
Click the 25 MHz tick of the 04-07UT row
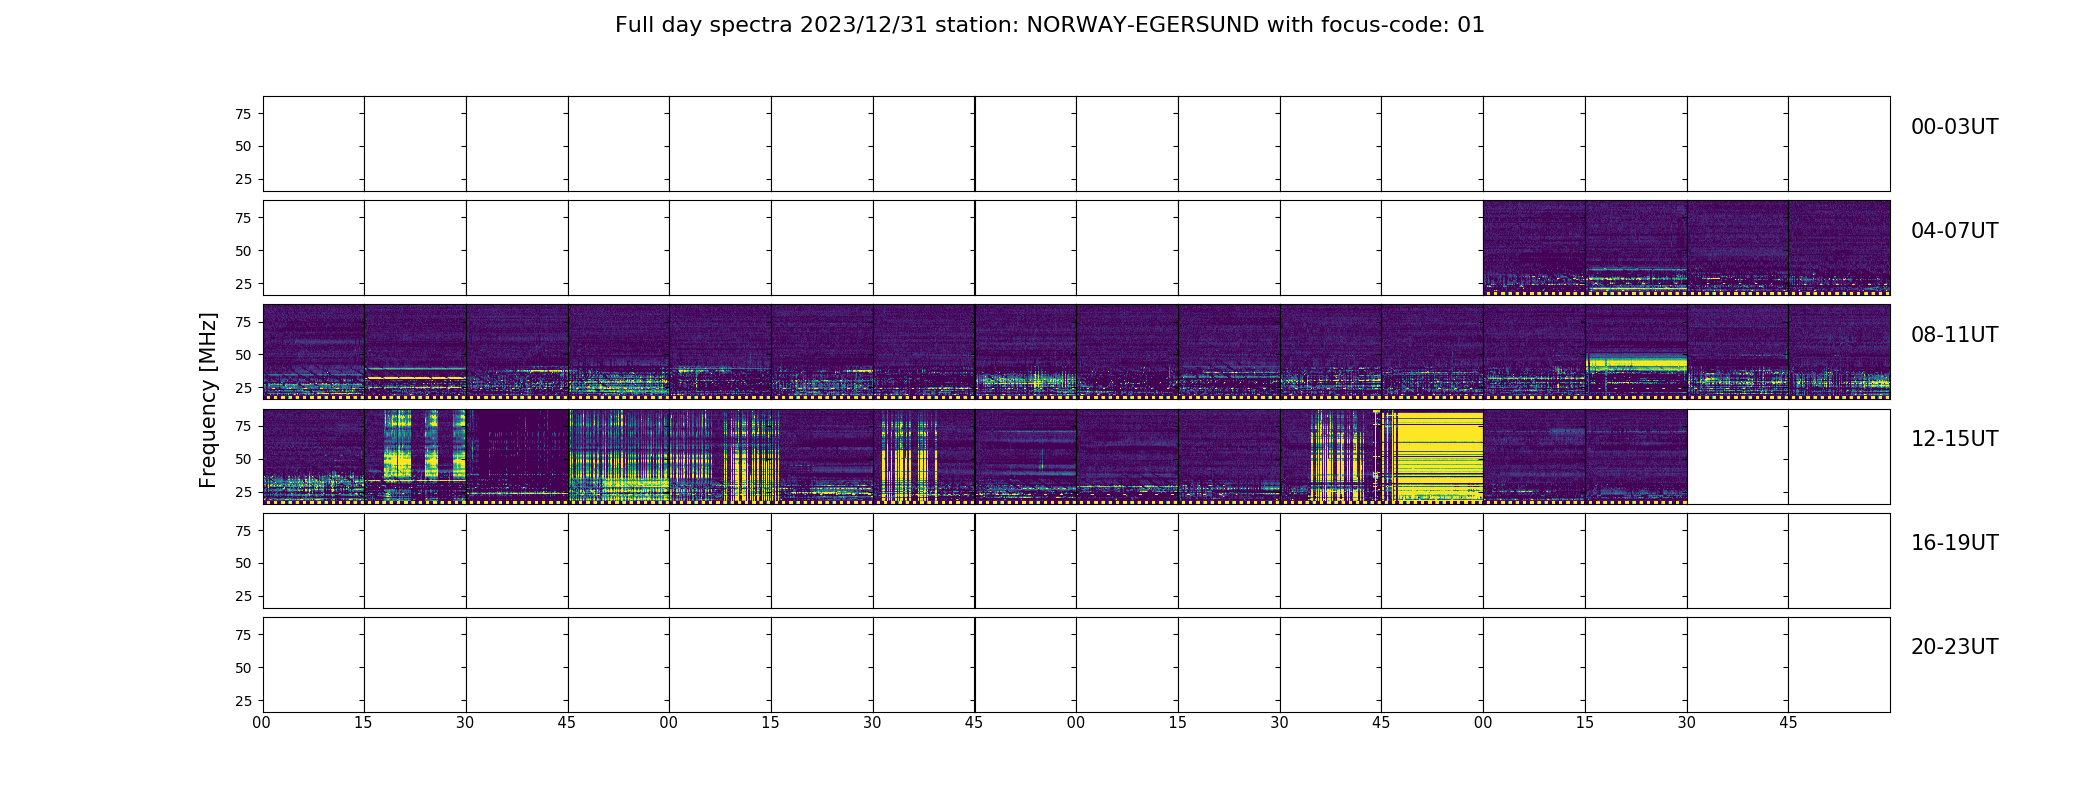point(243,284)
